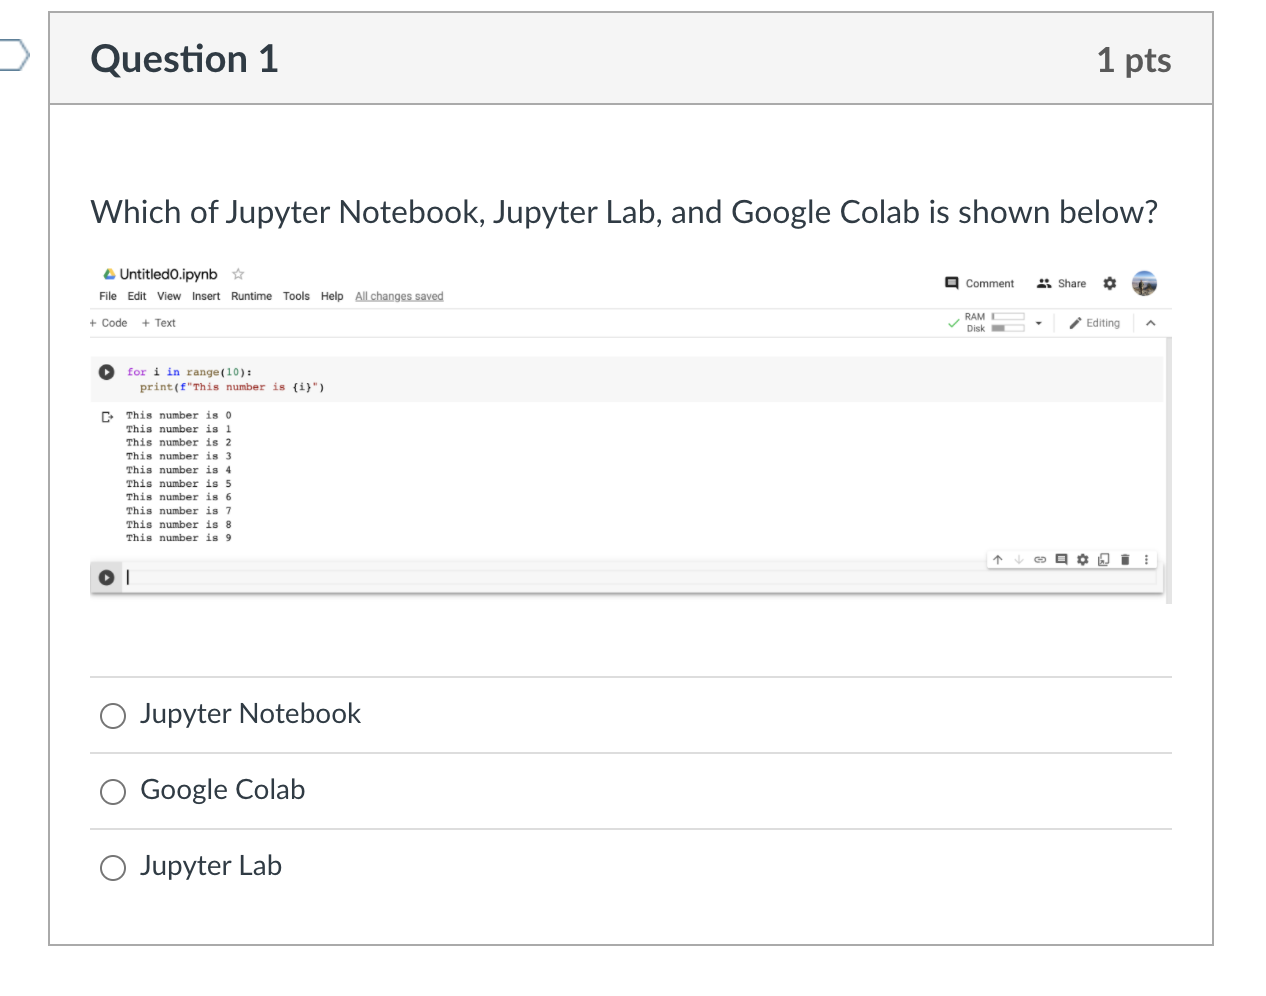Click the bookmark flag beside Question 1

[14, 54]
